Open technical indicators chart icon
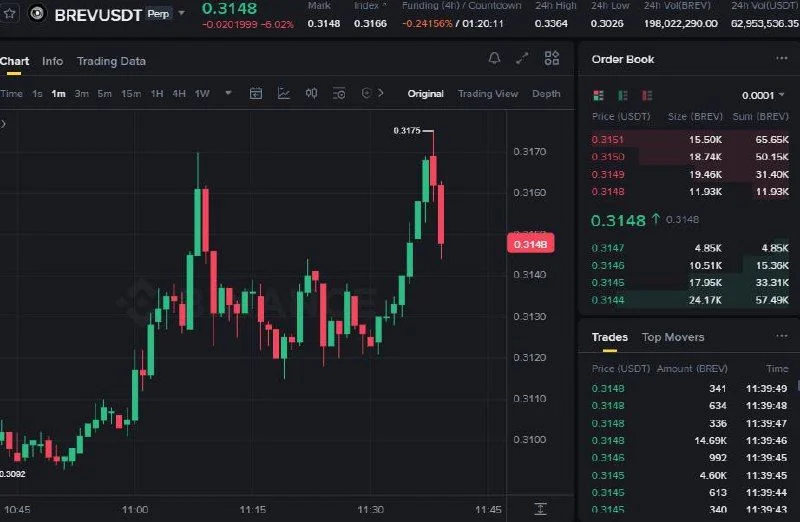The width and height of the screenshot is (800, 522). coord(284,93)
